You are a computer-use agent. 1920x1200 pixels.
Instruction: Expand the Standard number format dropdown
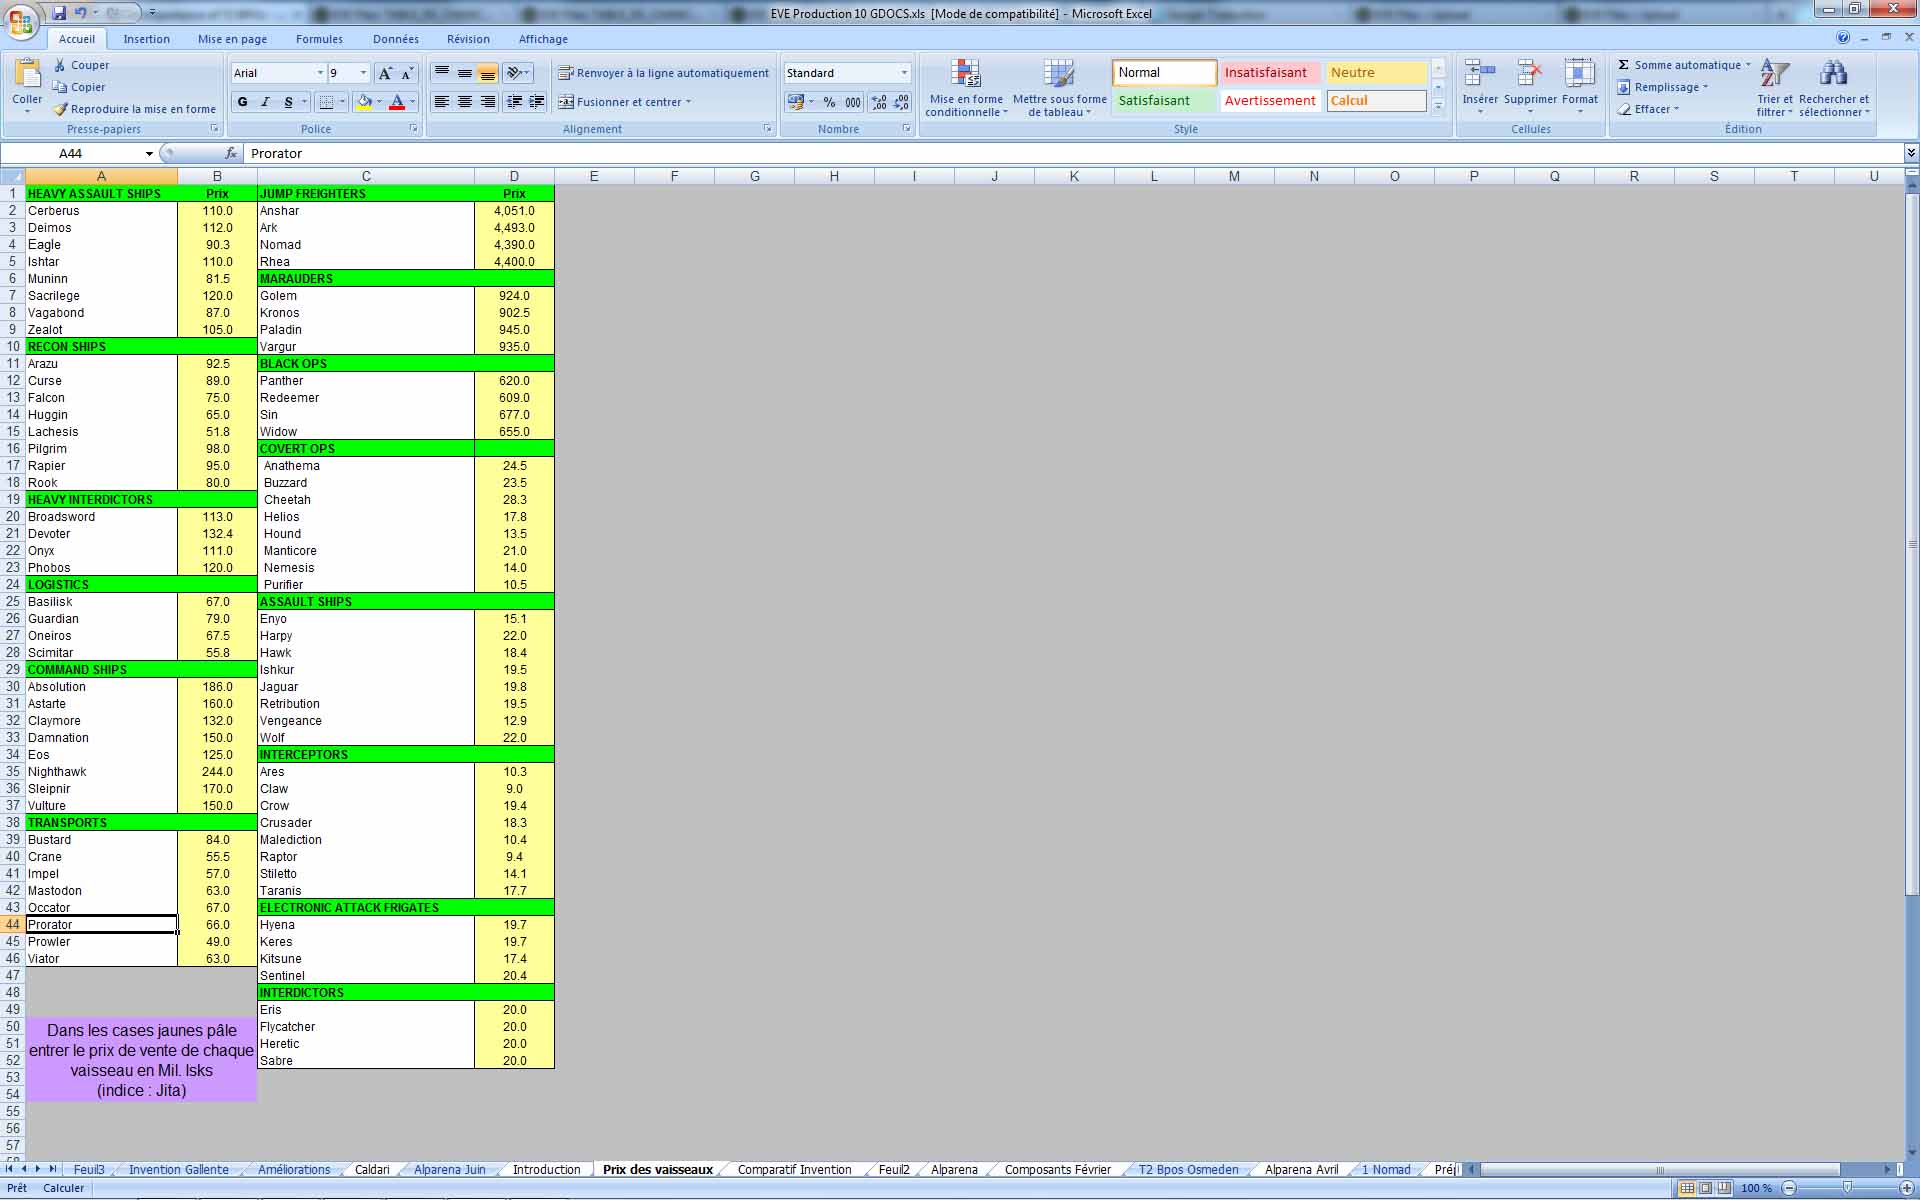904,73
